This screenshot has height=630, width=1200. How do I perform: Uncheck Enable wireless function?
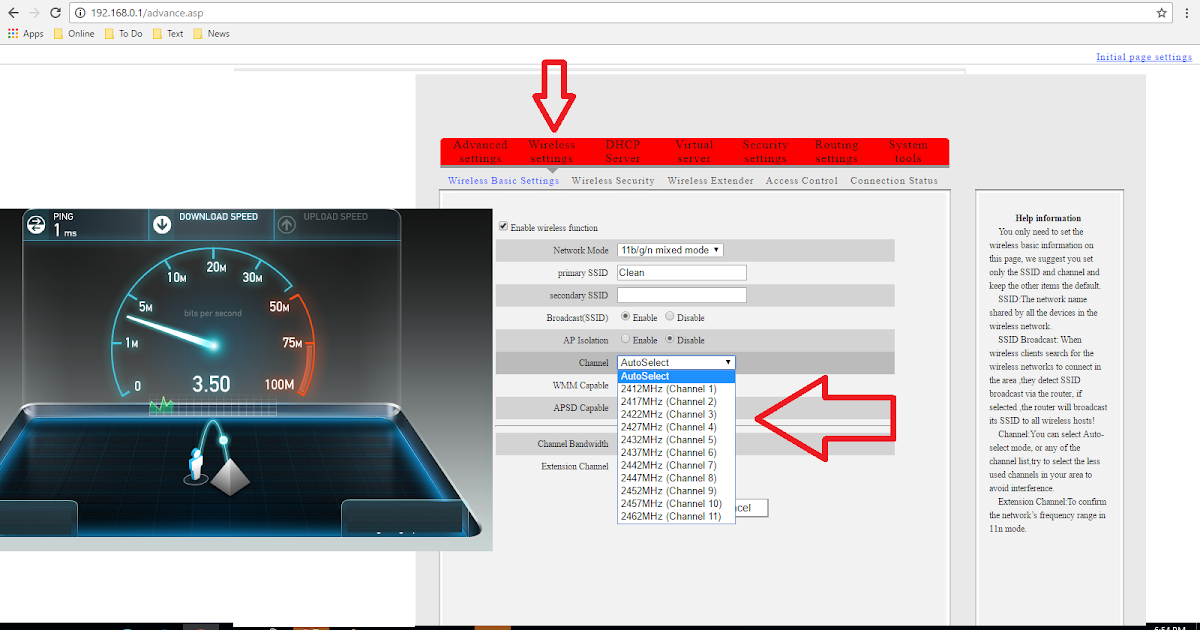click(x=503, y=227)
